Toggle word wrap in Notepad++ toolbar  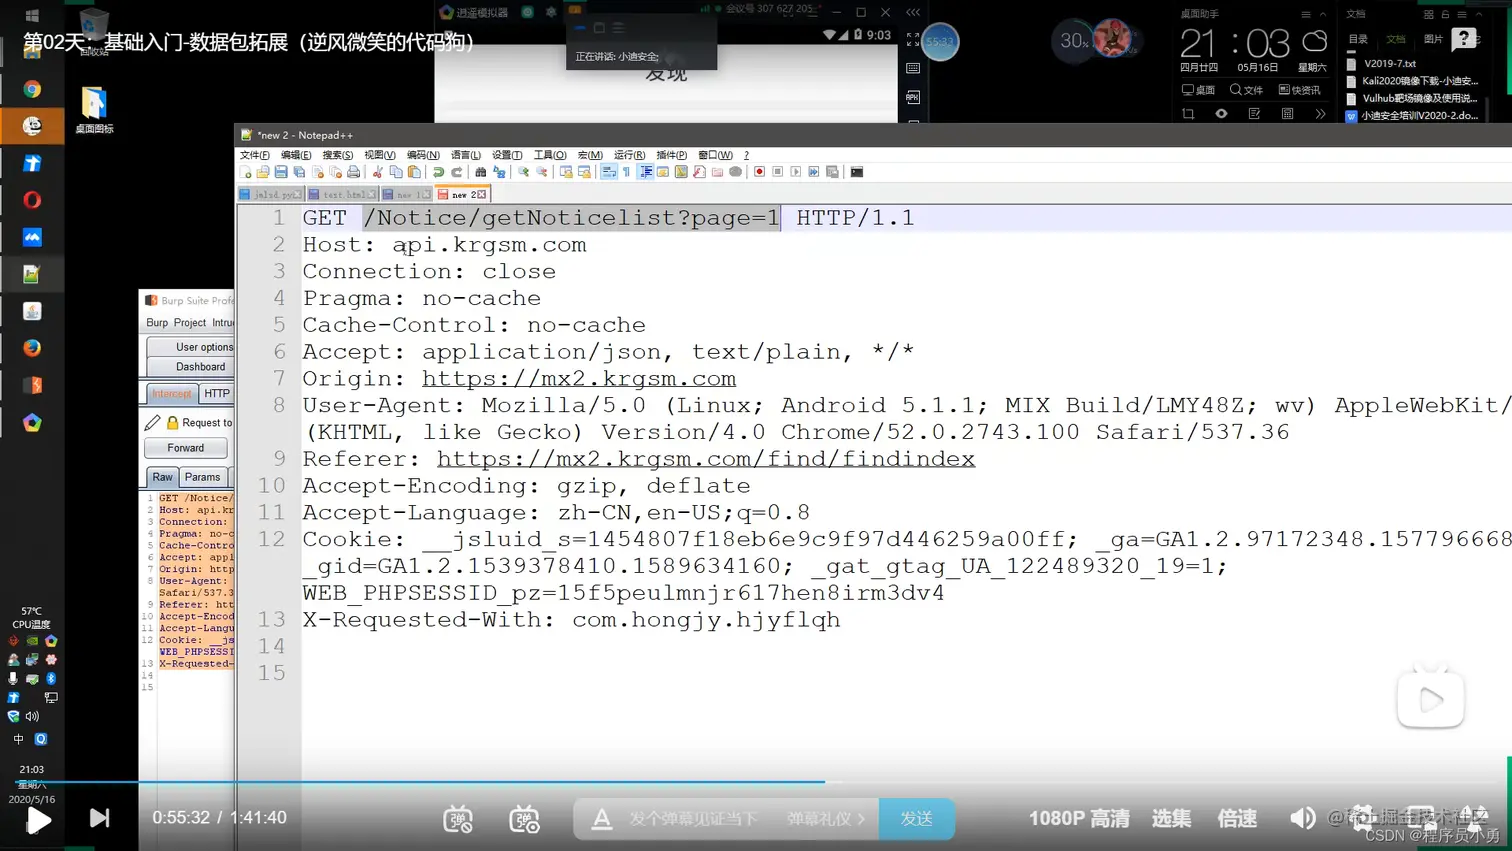point(608,172)
